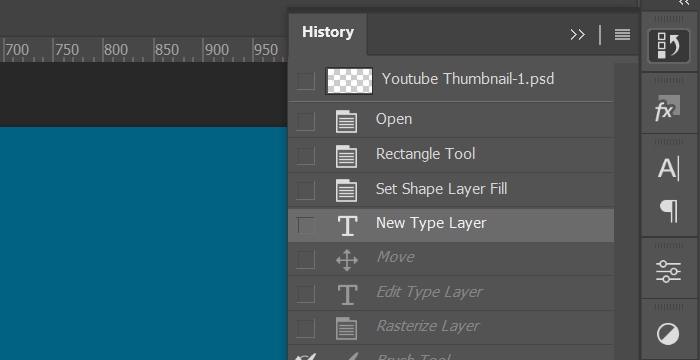Screen dimensions: 700x360
Task: Toggle source box beside Set Shape Layer Fill
Action: (x=305, y=190)
